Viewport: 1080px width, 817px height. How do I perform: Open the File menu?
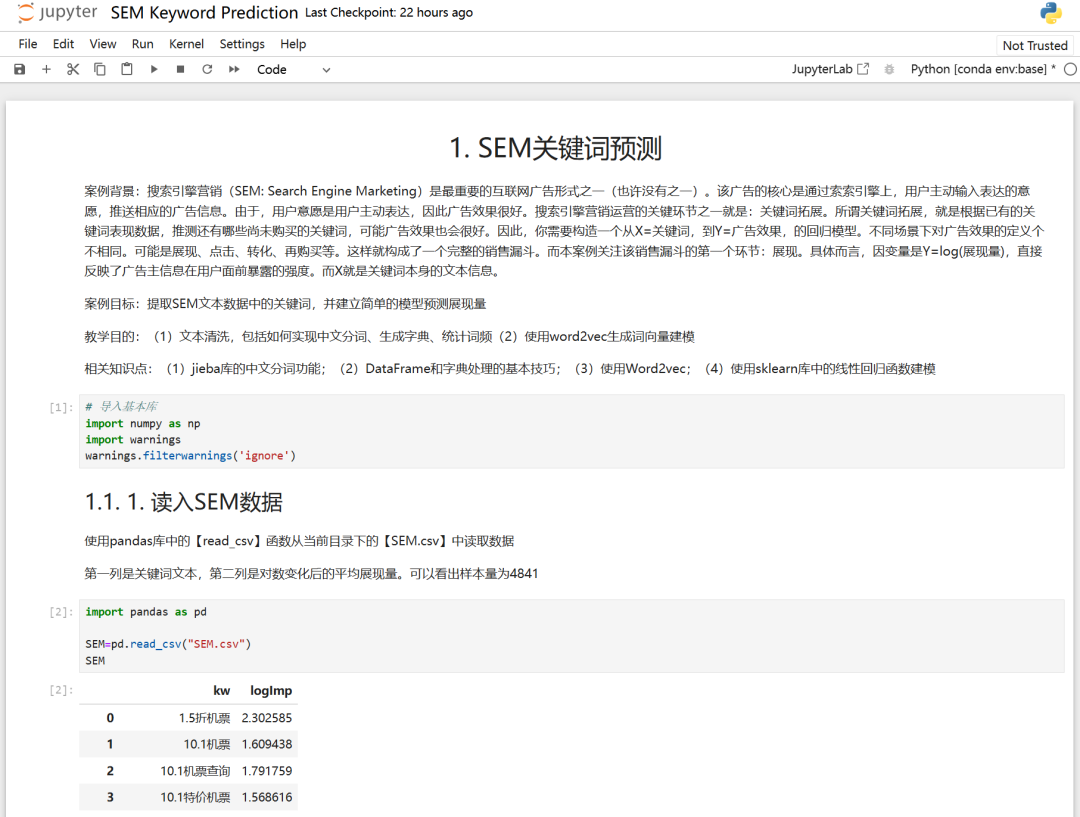[x=28, y=44]
